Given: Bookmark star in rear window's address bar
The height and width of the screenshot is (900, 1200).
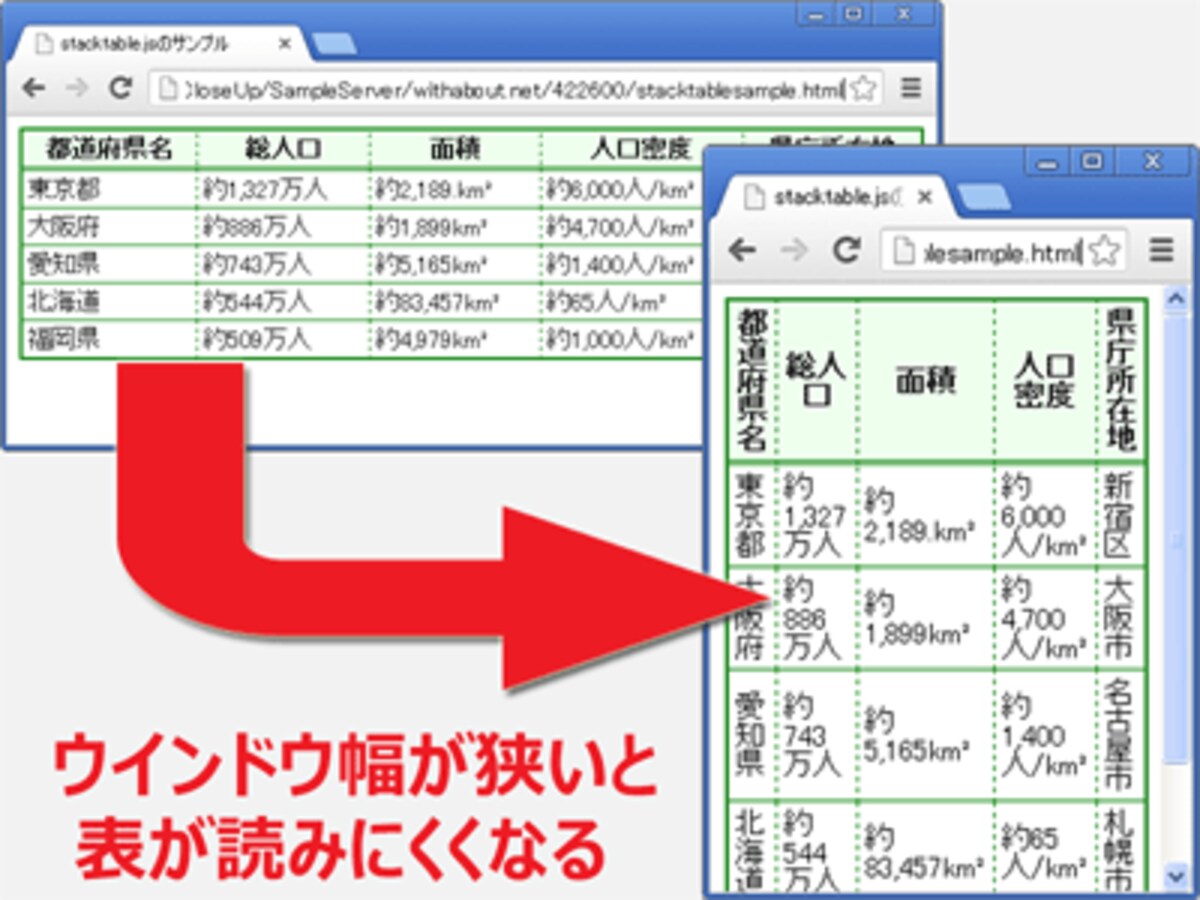Looking at the screenshot, I should coord(864,89).
